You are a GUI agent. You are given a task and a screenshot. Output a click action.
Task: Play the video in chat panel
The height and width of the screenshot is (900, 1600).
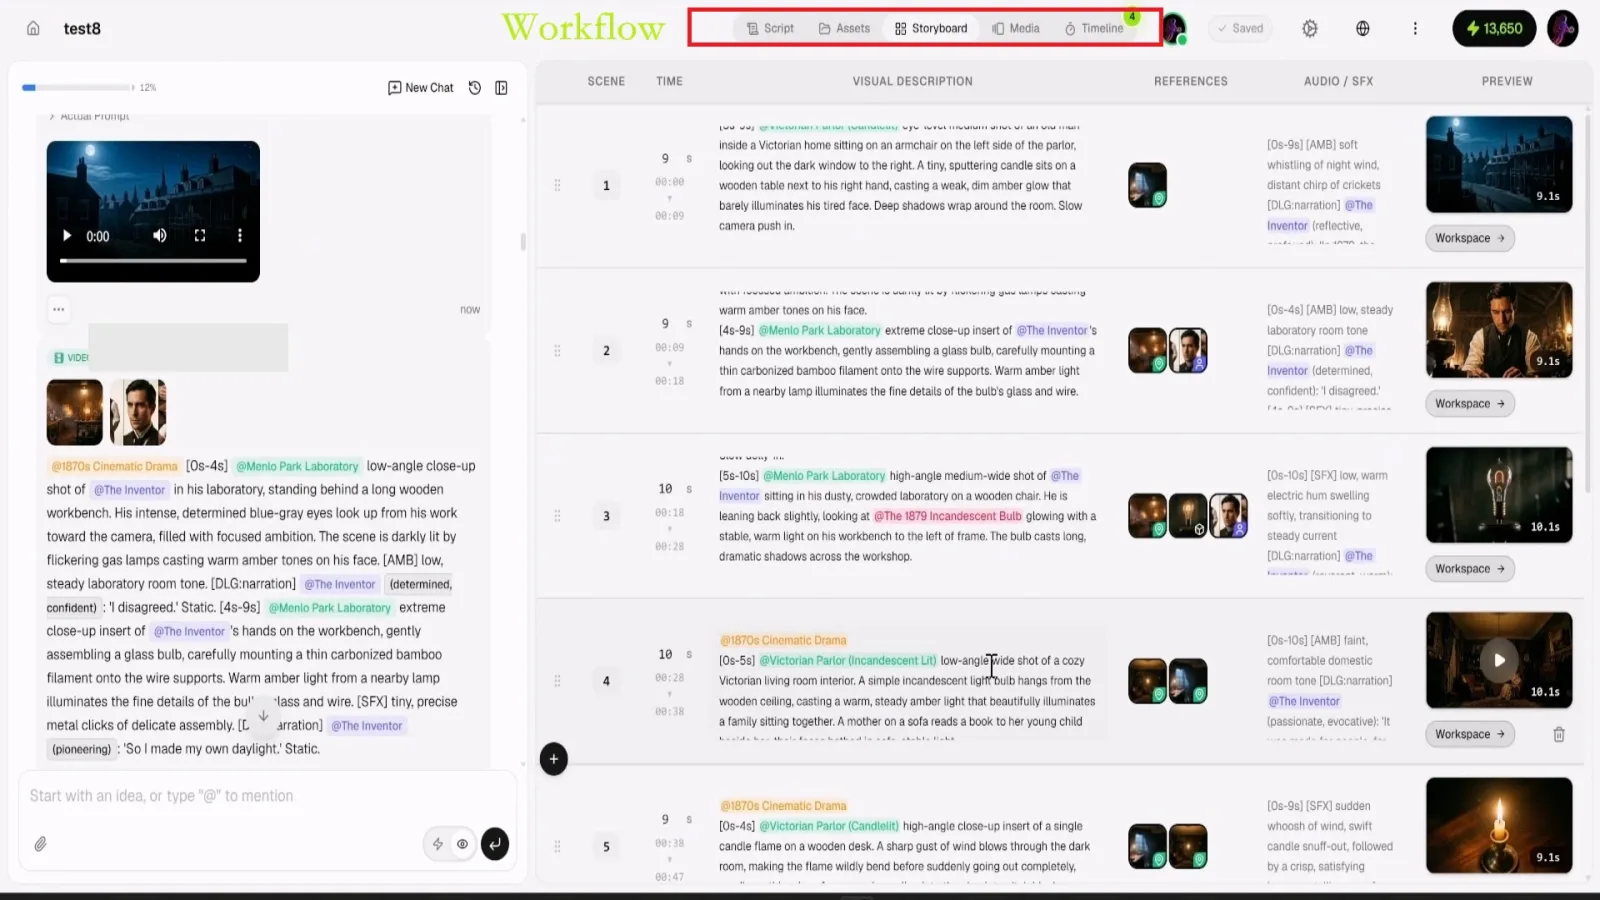point(67,236)
